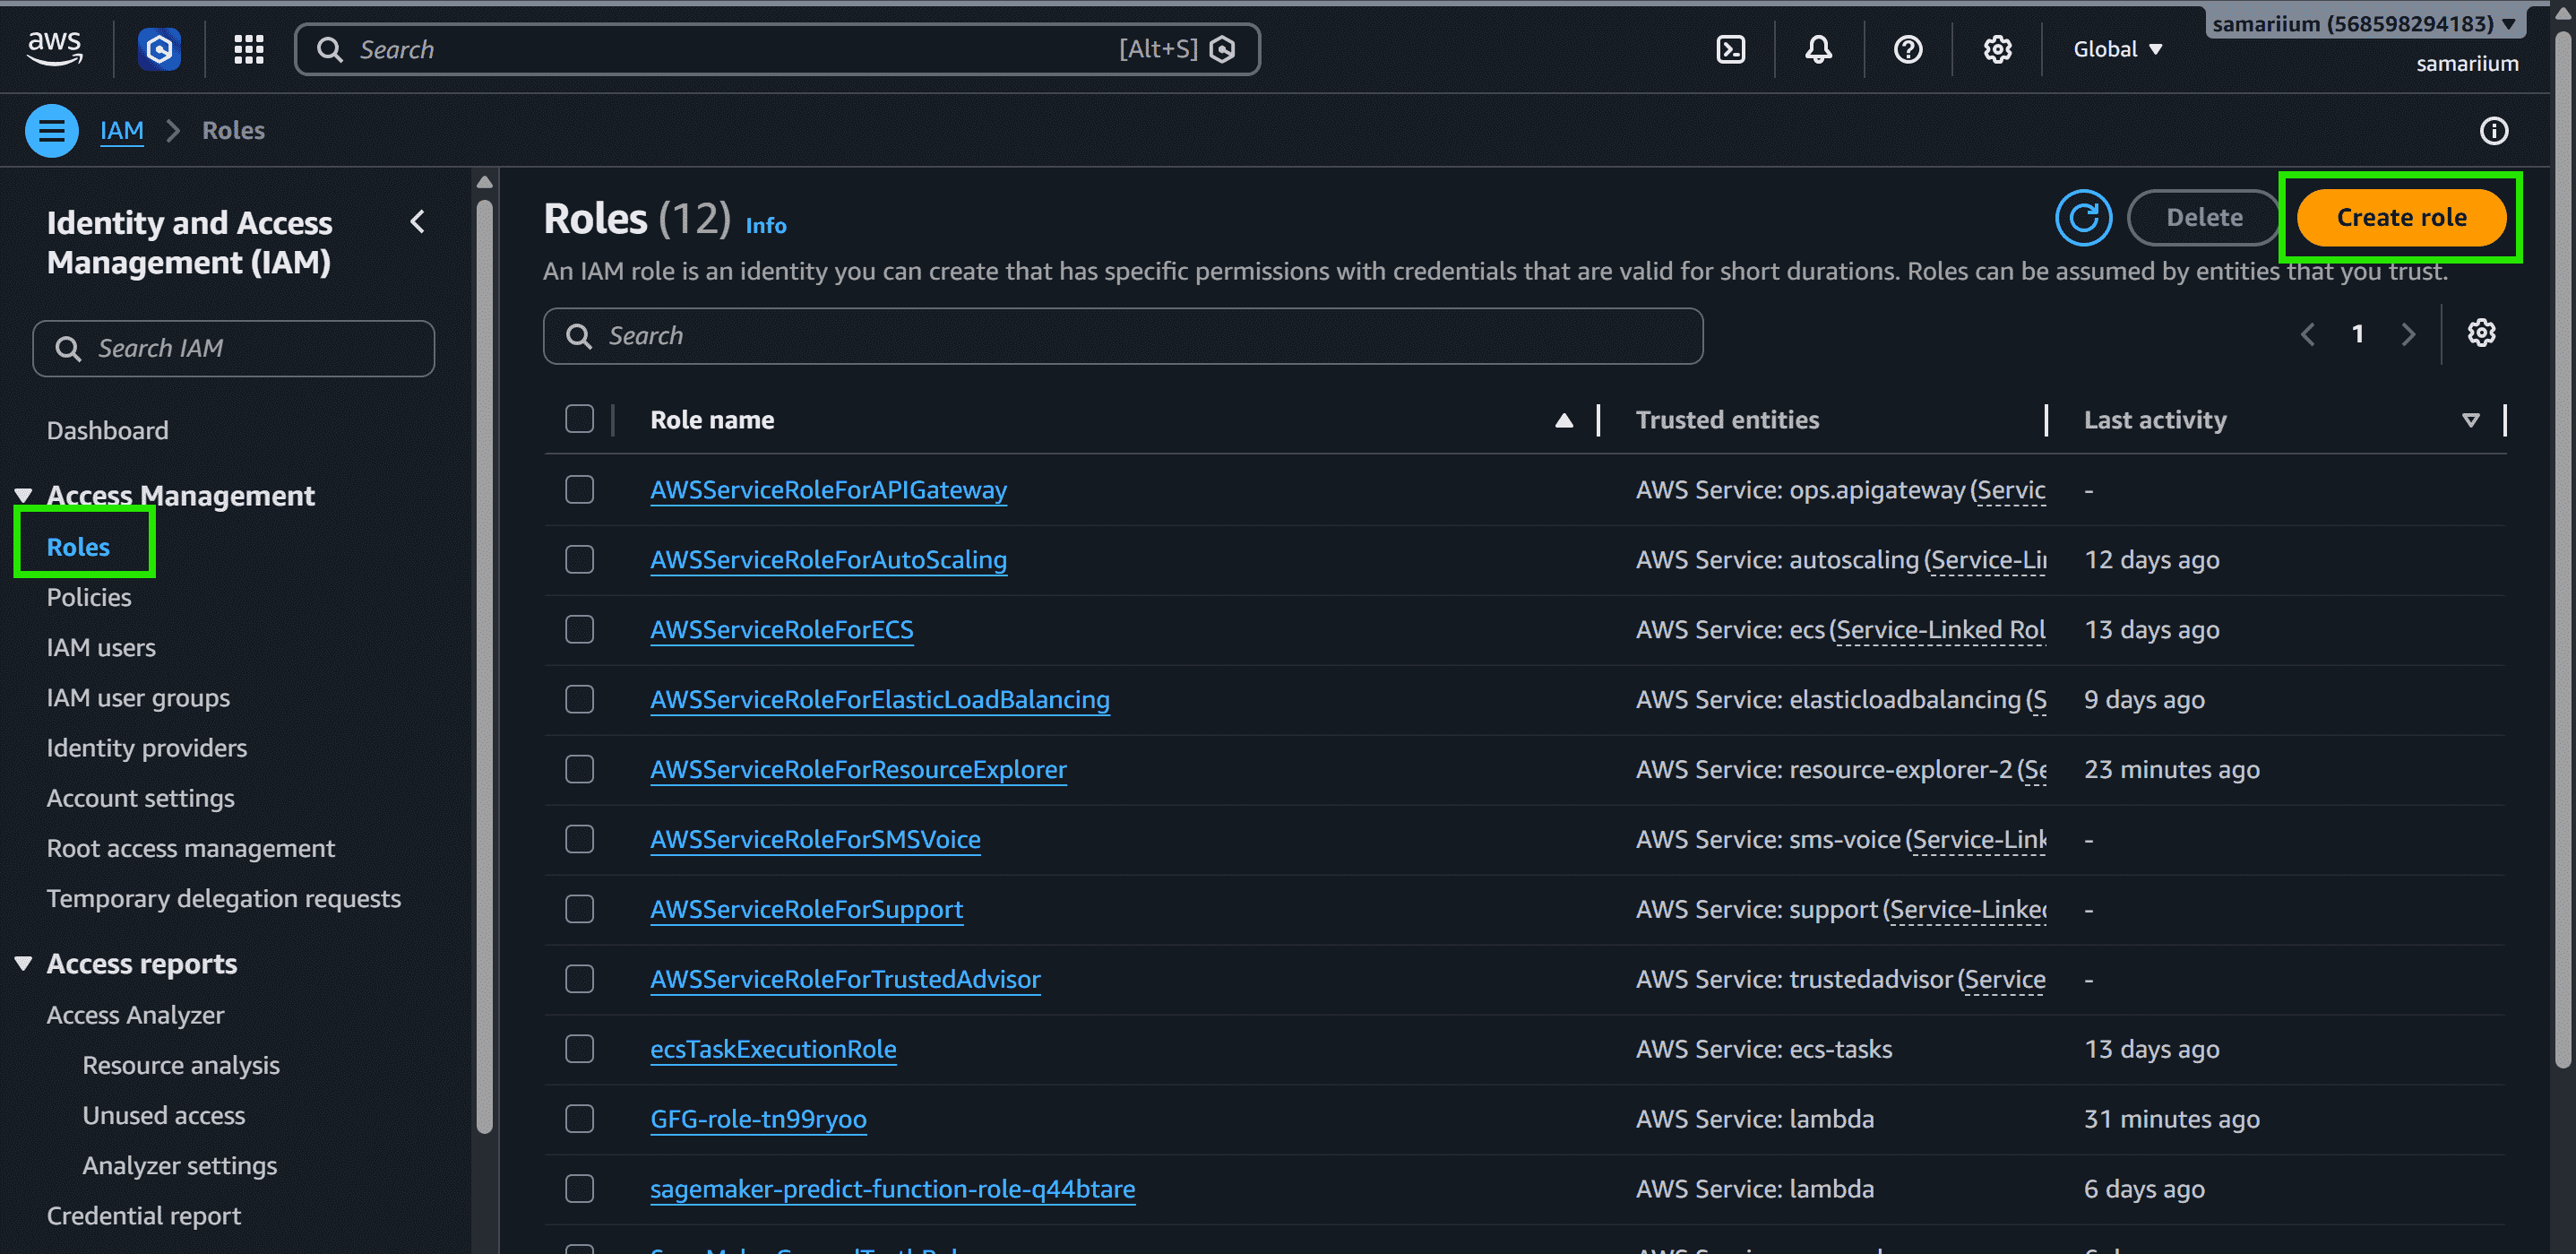Open AWSServiceRoleForTrustedAdvisor role link

tap(845, 979)
